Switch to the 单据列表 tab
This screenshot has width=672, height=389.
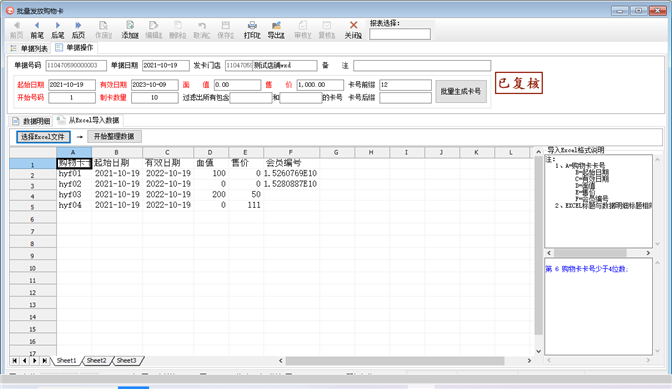(29, 48)
